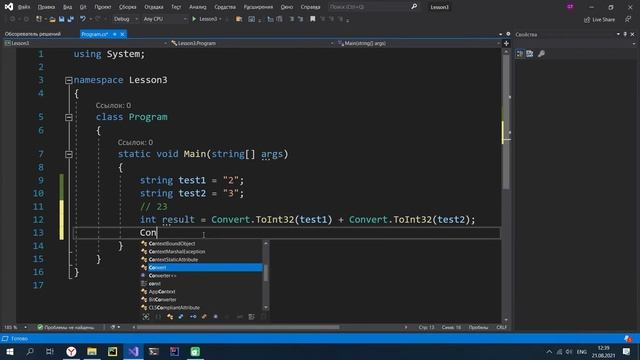
Task: Select const keyword in the completion list
Action: [201, 284]
